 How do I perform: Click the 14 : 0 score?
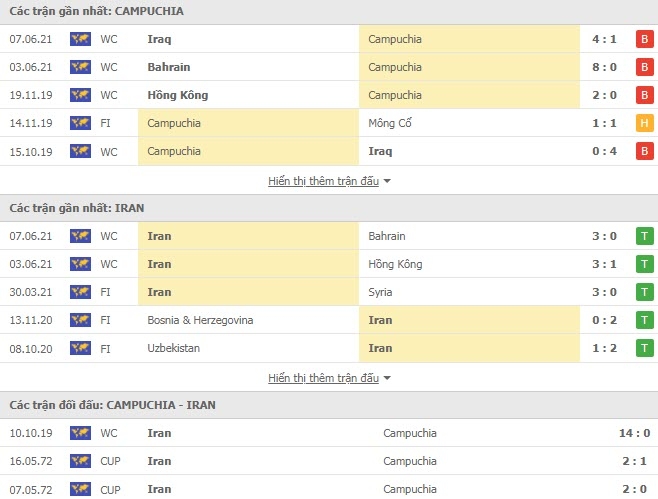(x=634, y=433)
